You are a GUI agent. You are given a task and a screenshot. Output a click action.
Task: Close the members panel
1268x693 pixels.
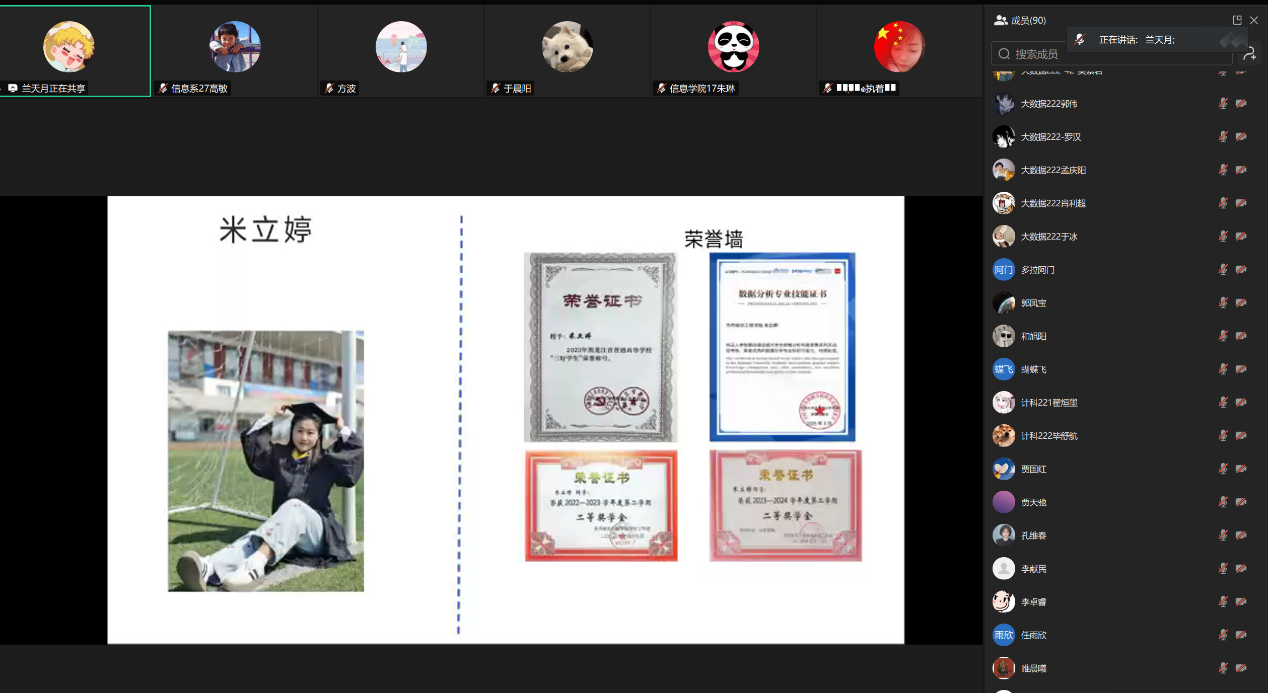click(x=1254, y=20)
